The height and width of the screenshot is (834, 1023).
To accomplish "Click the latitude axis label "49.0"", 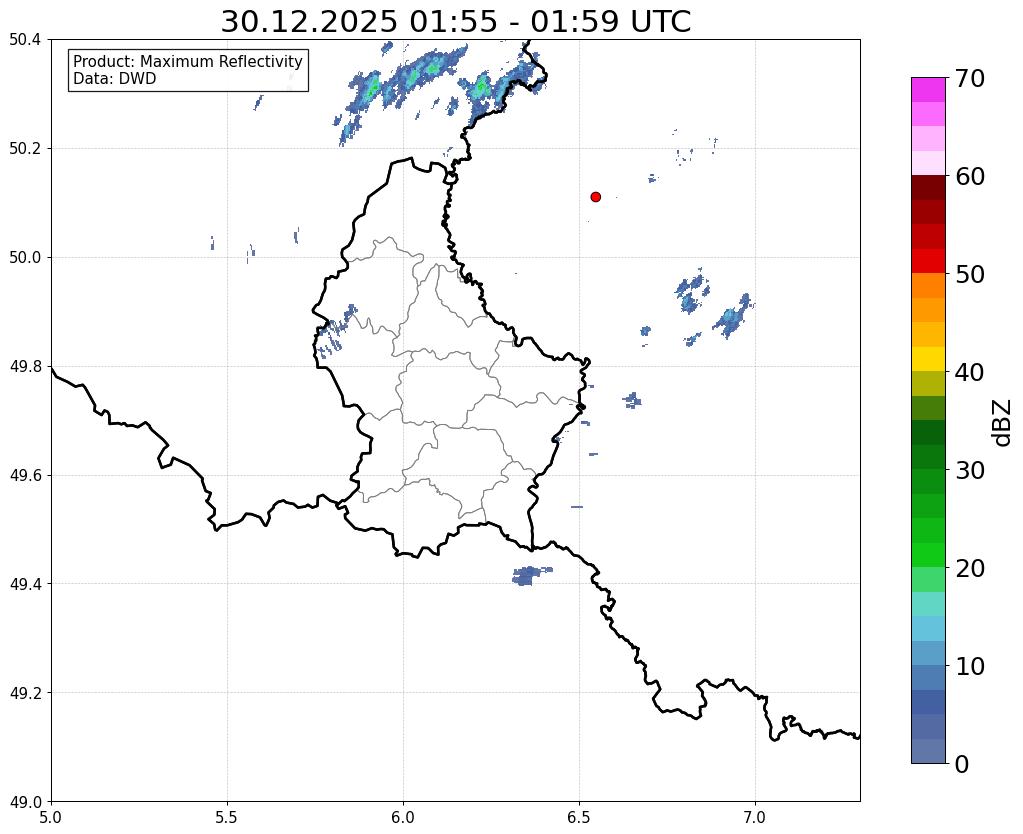I will tap(25, 801).
